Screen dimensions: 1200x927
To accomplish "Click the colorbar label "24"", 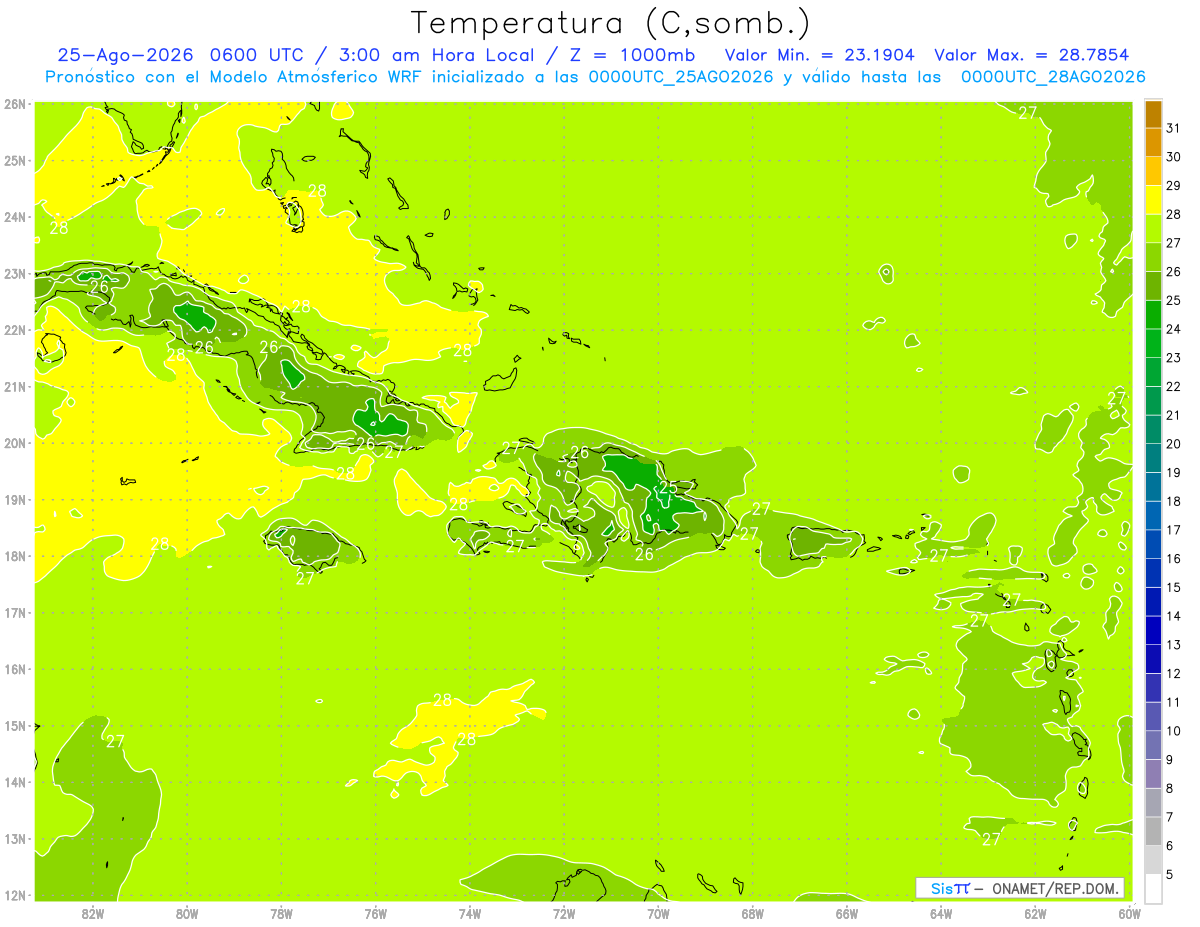I will [1174, 329].
